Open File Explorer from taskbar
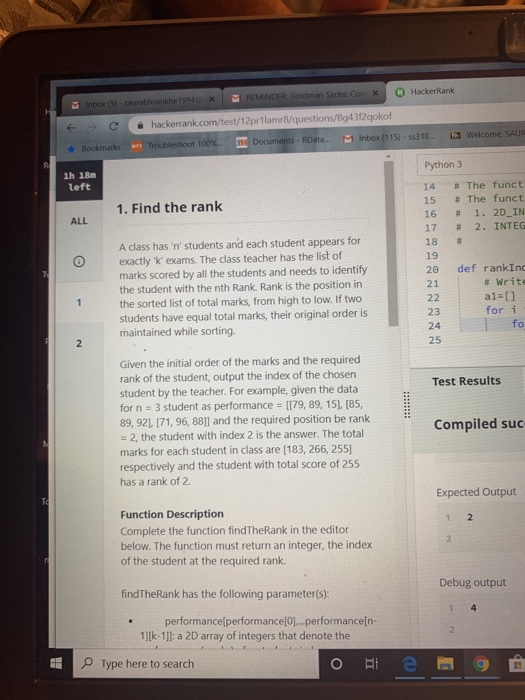This screenshot has width=525, height=700. [x=445, y=664]
